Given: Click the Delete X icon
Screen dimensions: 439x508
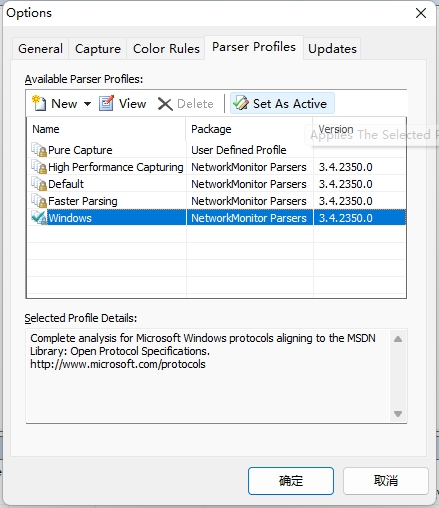Looking at the screenshot, I should (x=165, y=104).
